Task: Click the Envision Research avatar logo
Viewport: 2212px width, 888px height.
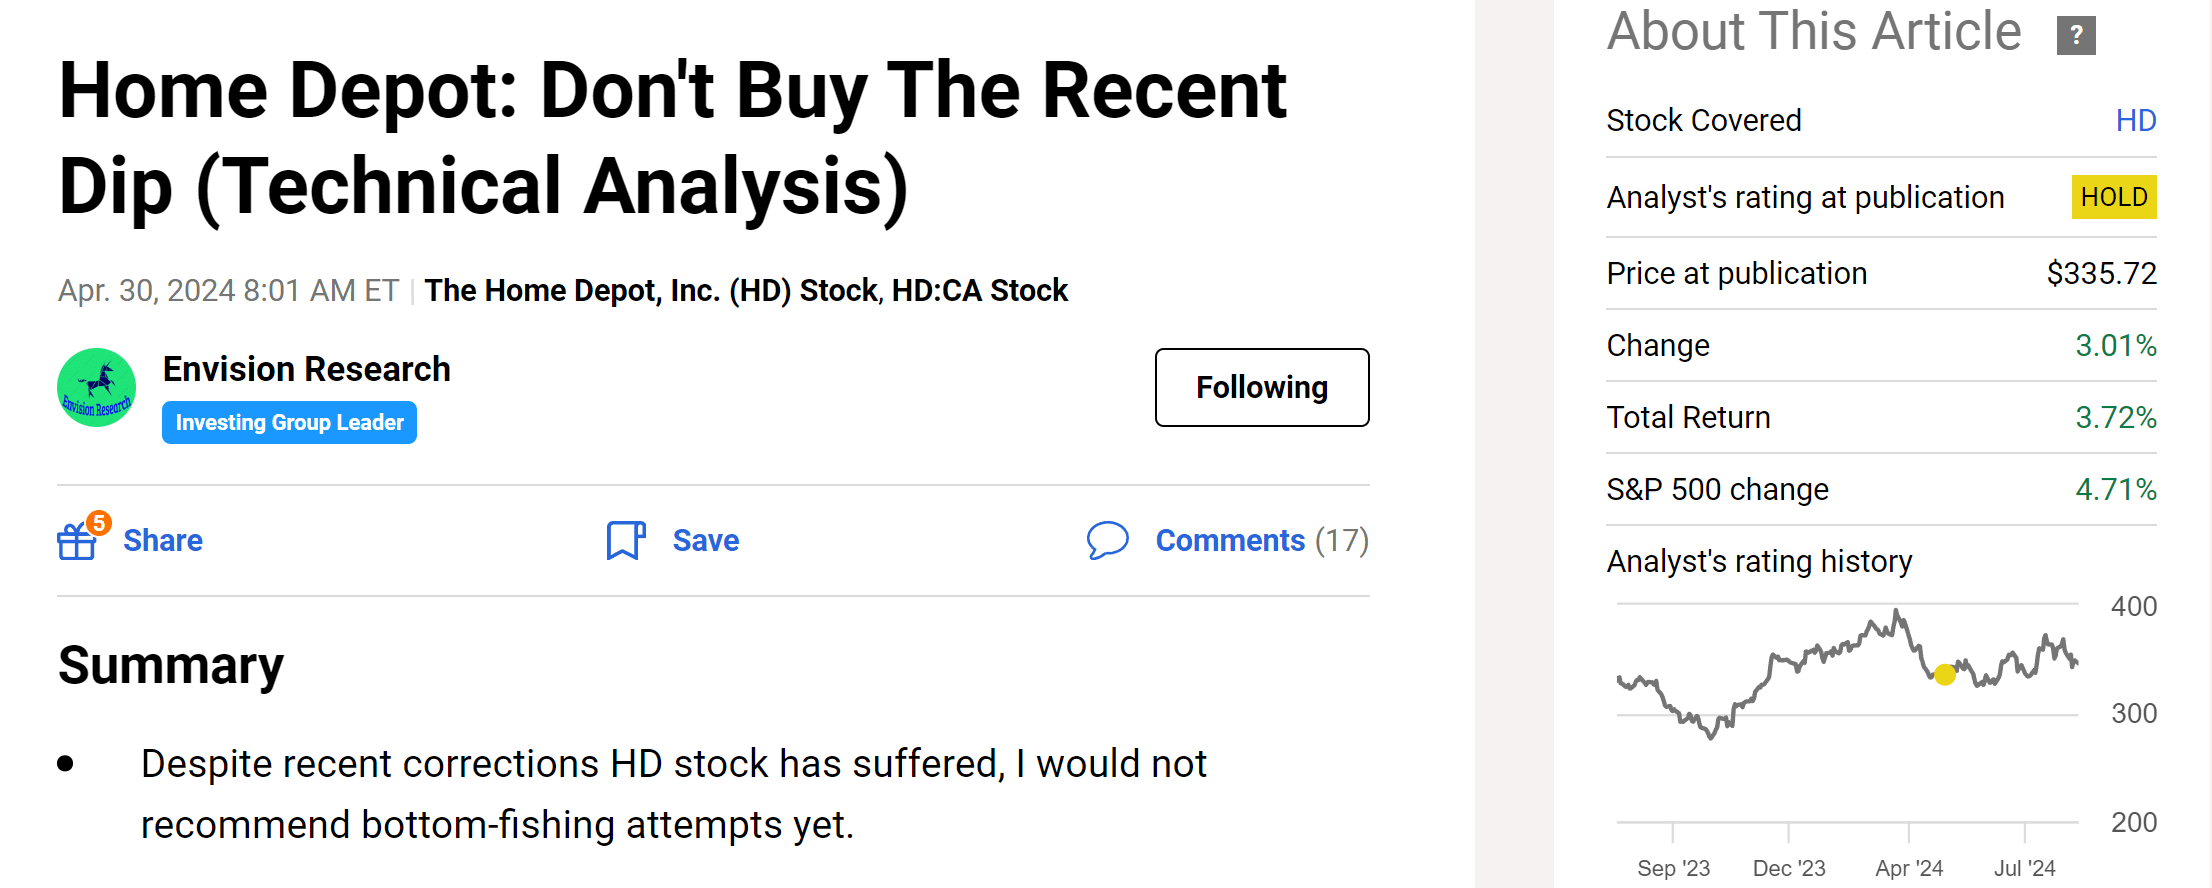Action: coord(97,388)
